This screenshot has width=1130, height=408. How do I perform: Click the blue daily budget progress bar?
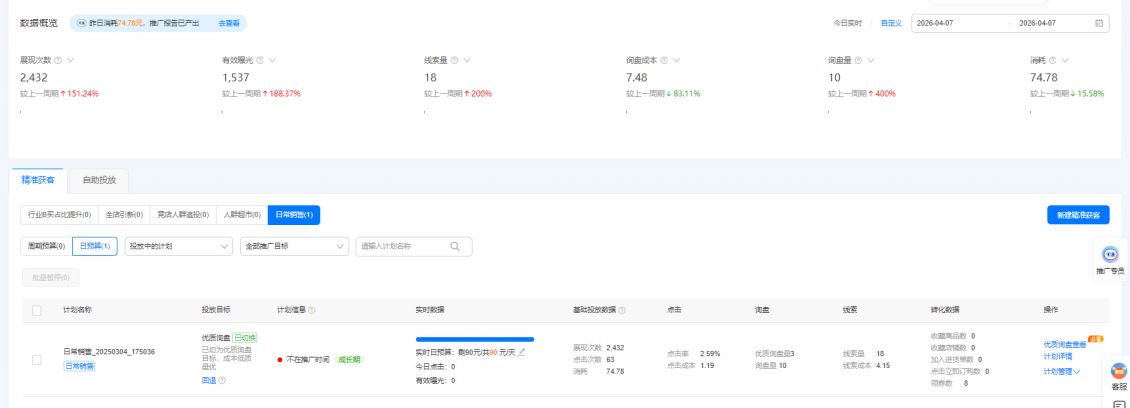click(474, 340)
